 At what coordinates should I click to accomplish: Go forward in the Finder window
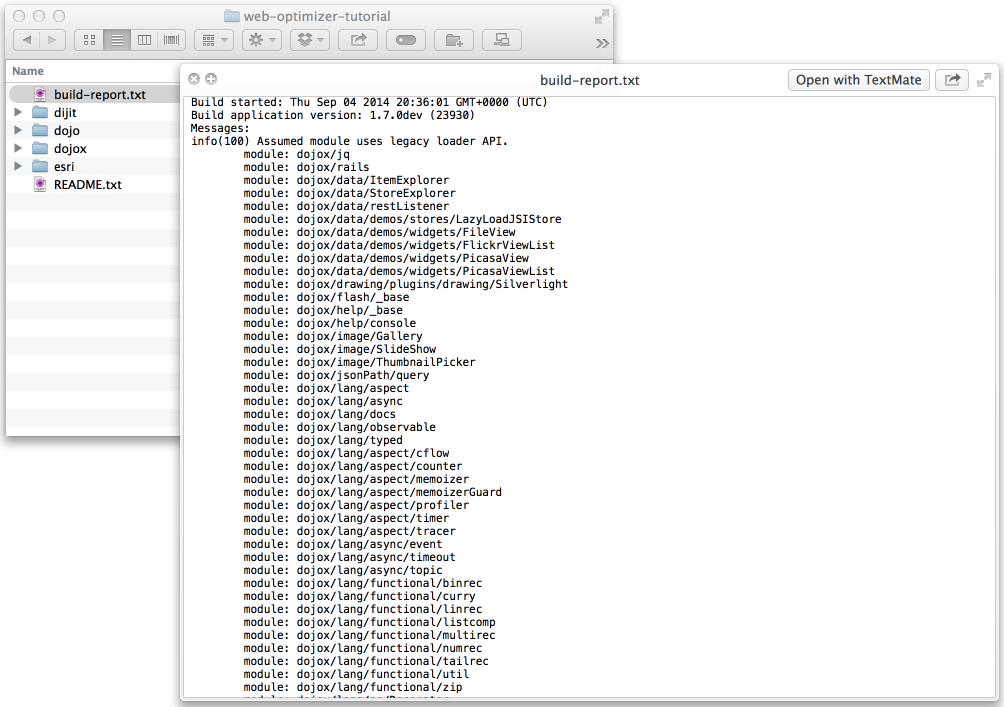52,40
